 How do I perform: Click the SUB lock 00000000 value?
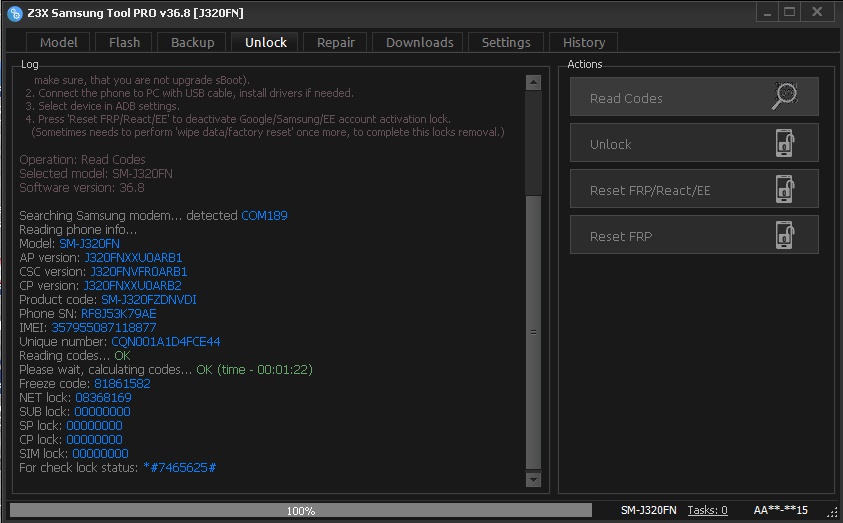[x=102, y=411]
